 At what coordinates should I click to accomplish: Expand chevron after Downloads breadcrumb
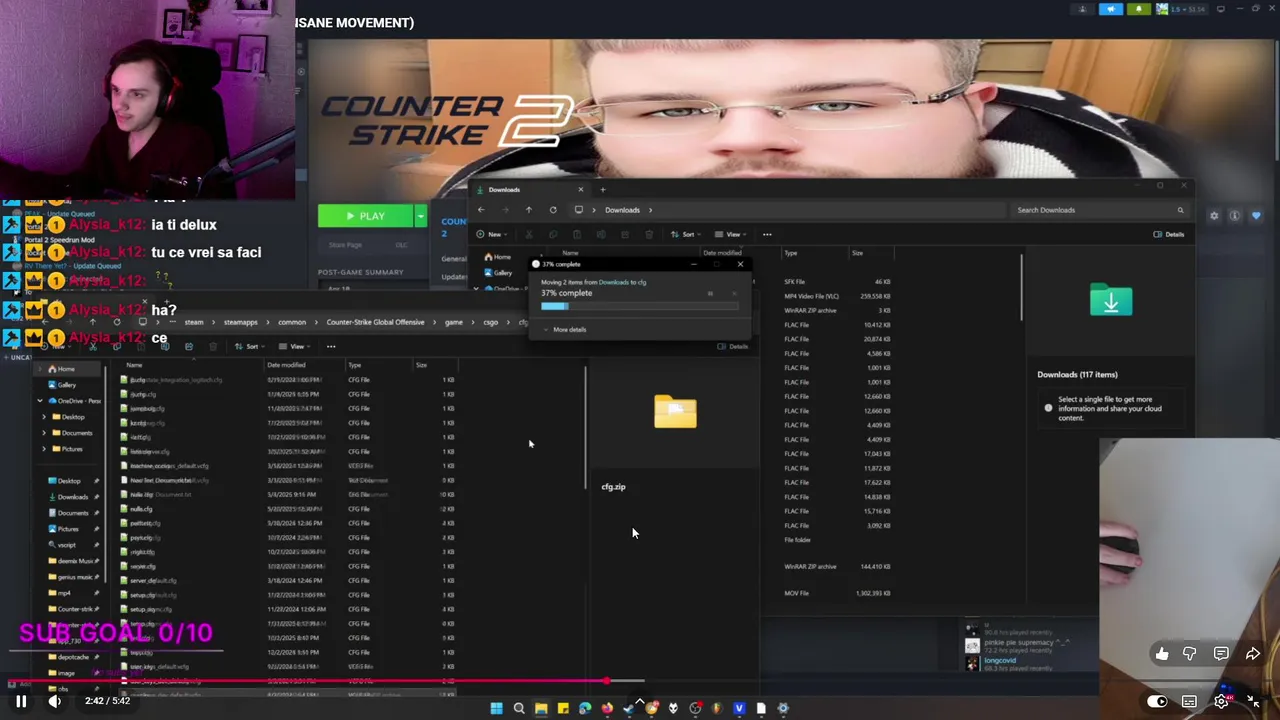651,210
